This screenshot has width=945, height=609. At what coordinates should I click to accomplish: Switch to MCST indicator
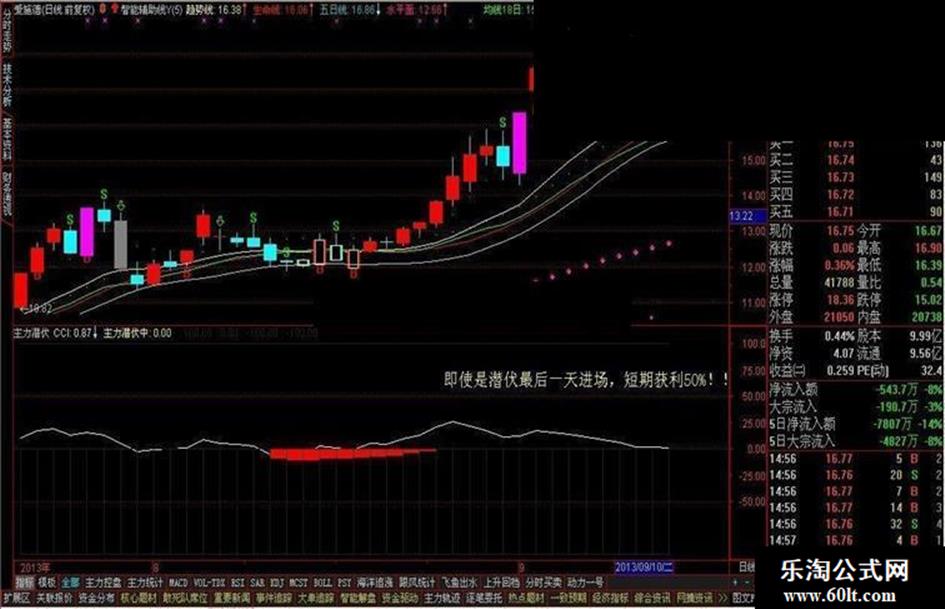pyautogui.click(x=299, y=583)
